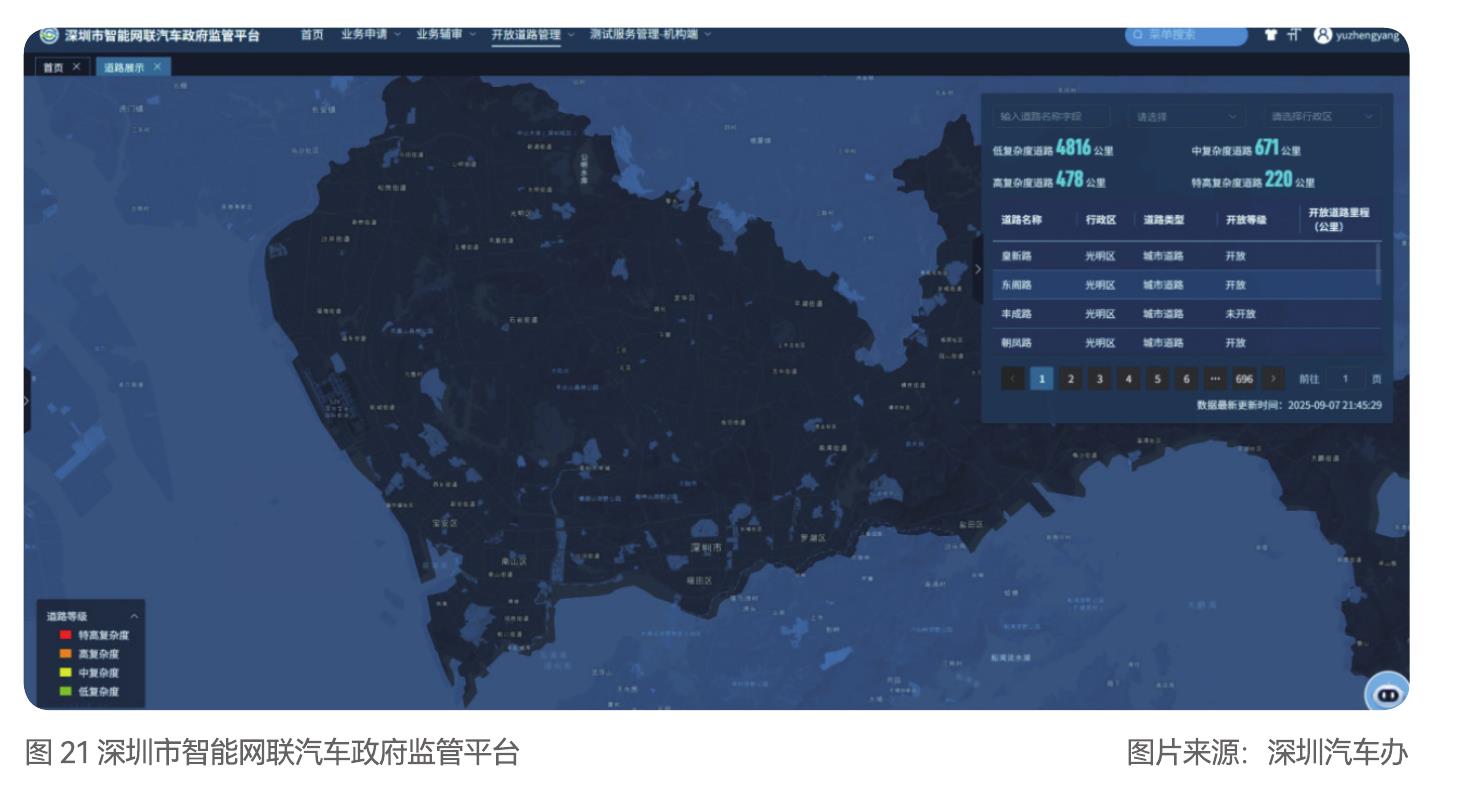Viewport: 1457px width, 801px height.
Task: Go to the previous page arrow
Action: pyautogui.click(x=1012, y=379)
